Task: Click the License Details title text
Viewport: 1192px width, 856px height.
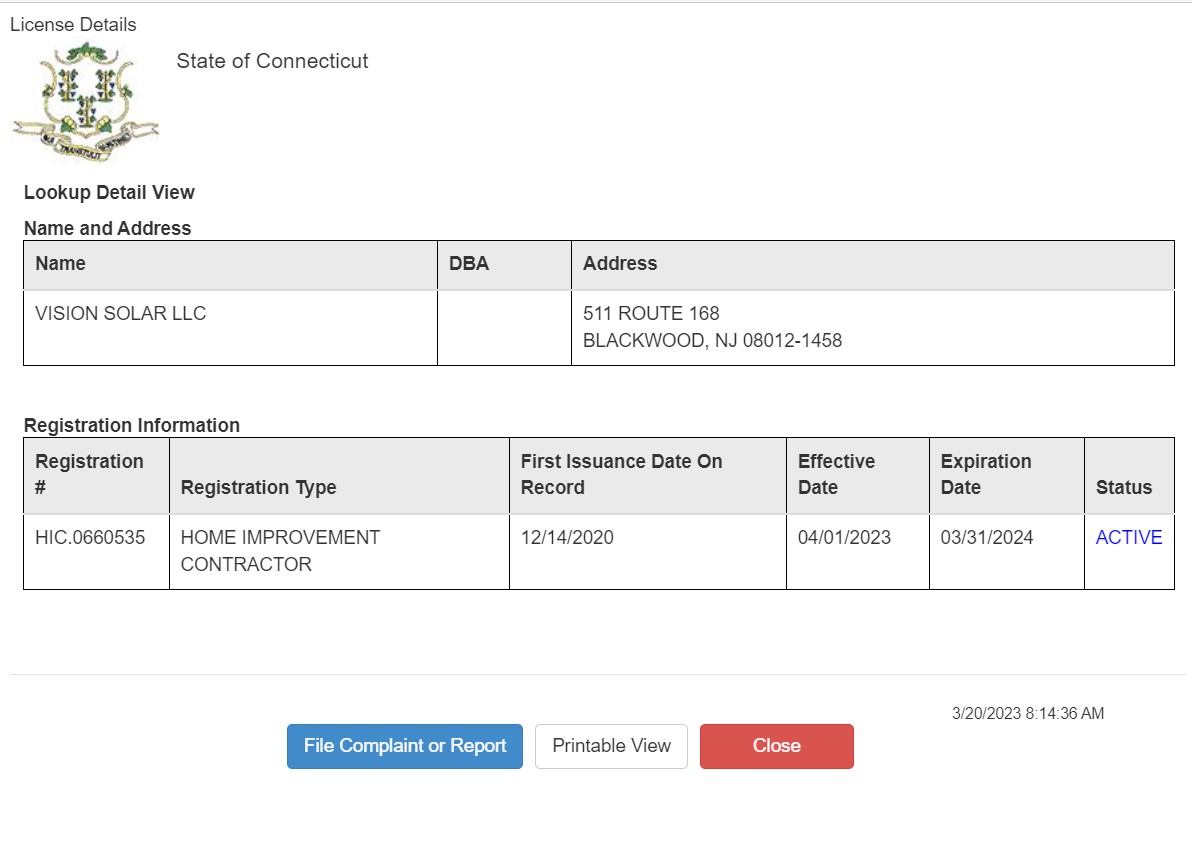Action: [73, 25]
